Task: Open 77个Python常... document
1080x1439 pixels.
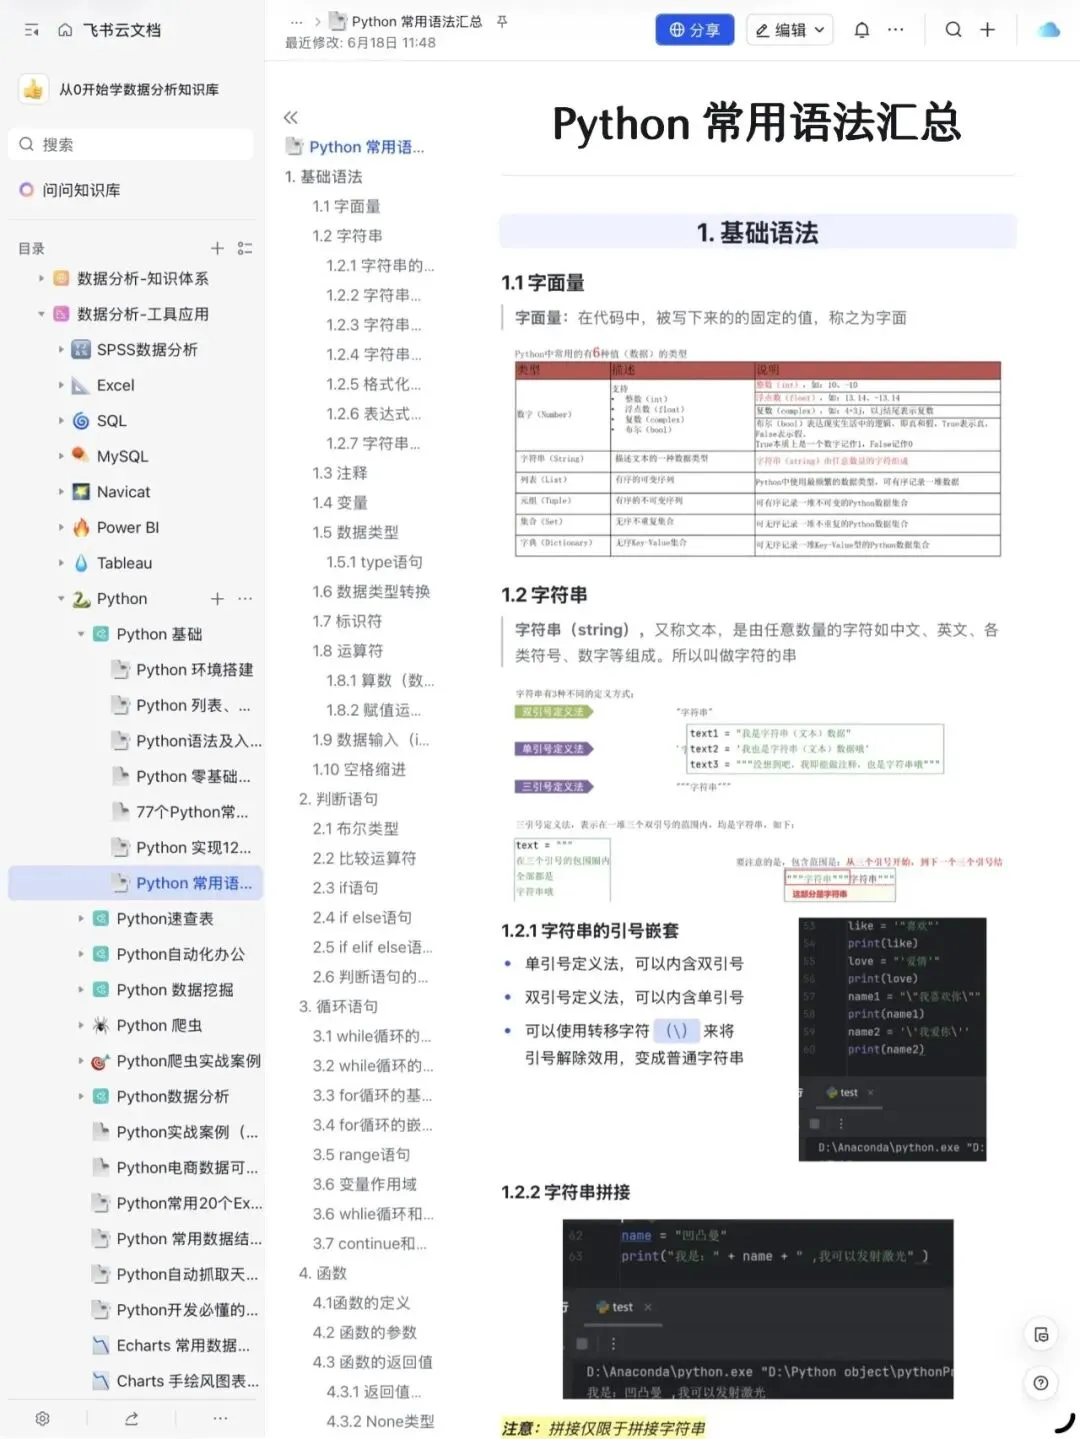Action: pos(192,811)
